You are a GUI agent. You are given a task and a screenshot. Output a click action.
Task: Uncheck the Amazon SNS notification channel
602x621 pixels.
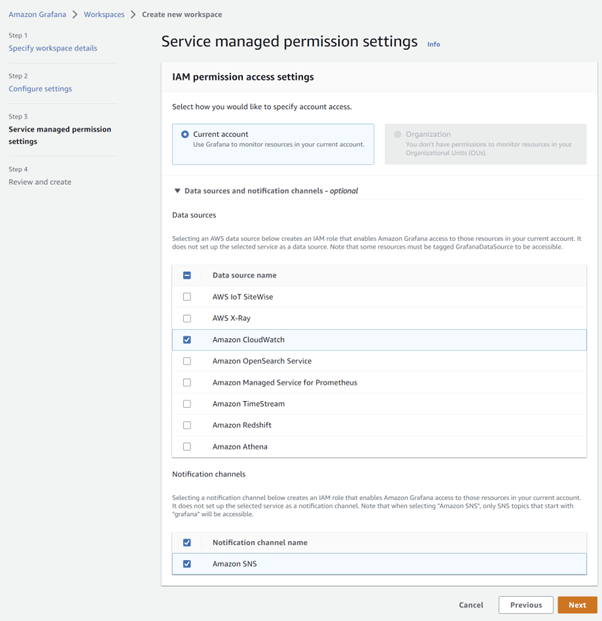tap(187, 564)
